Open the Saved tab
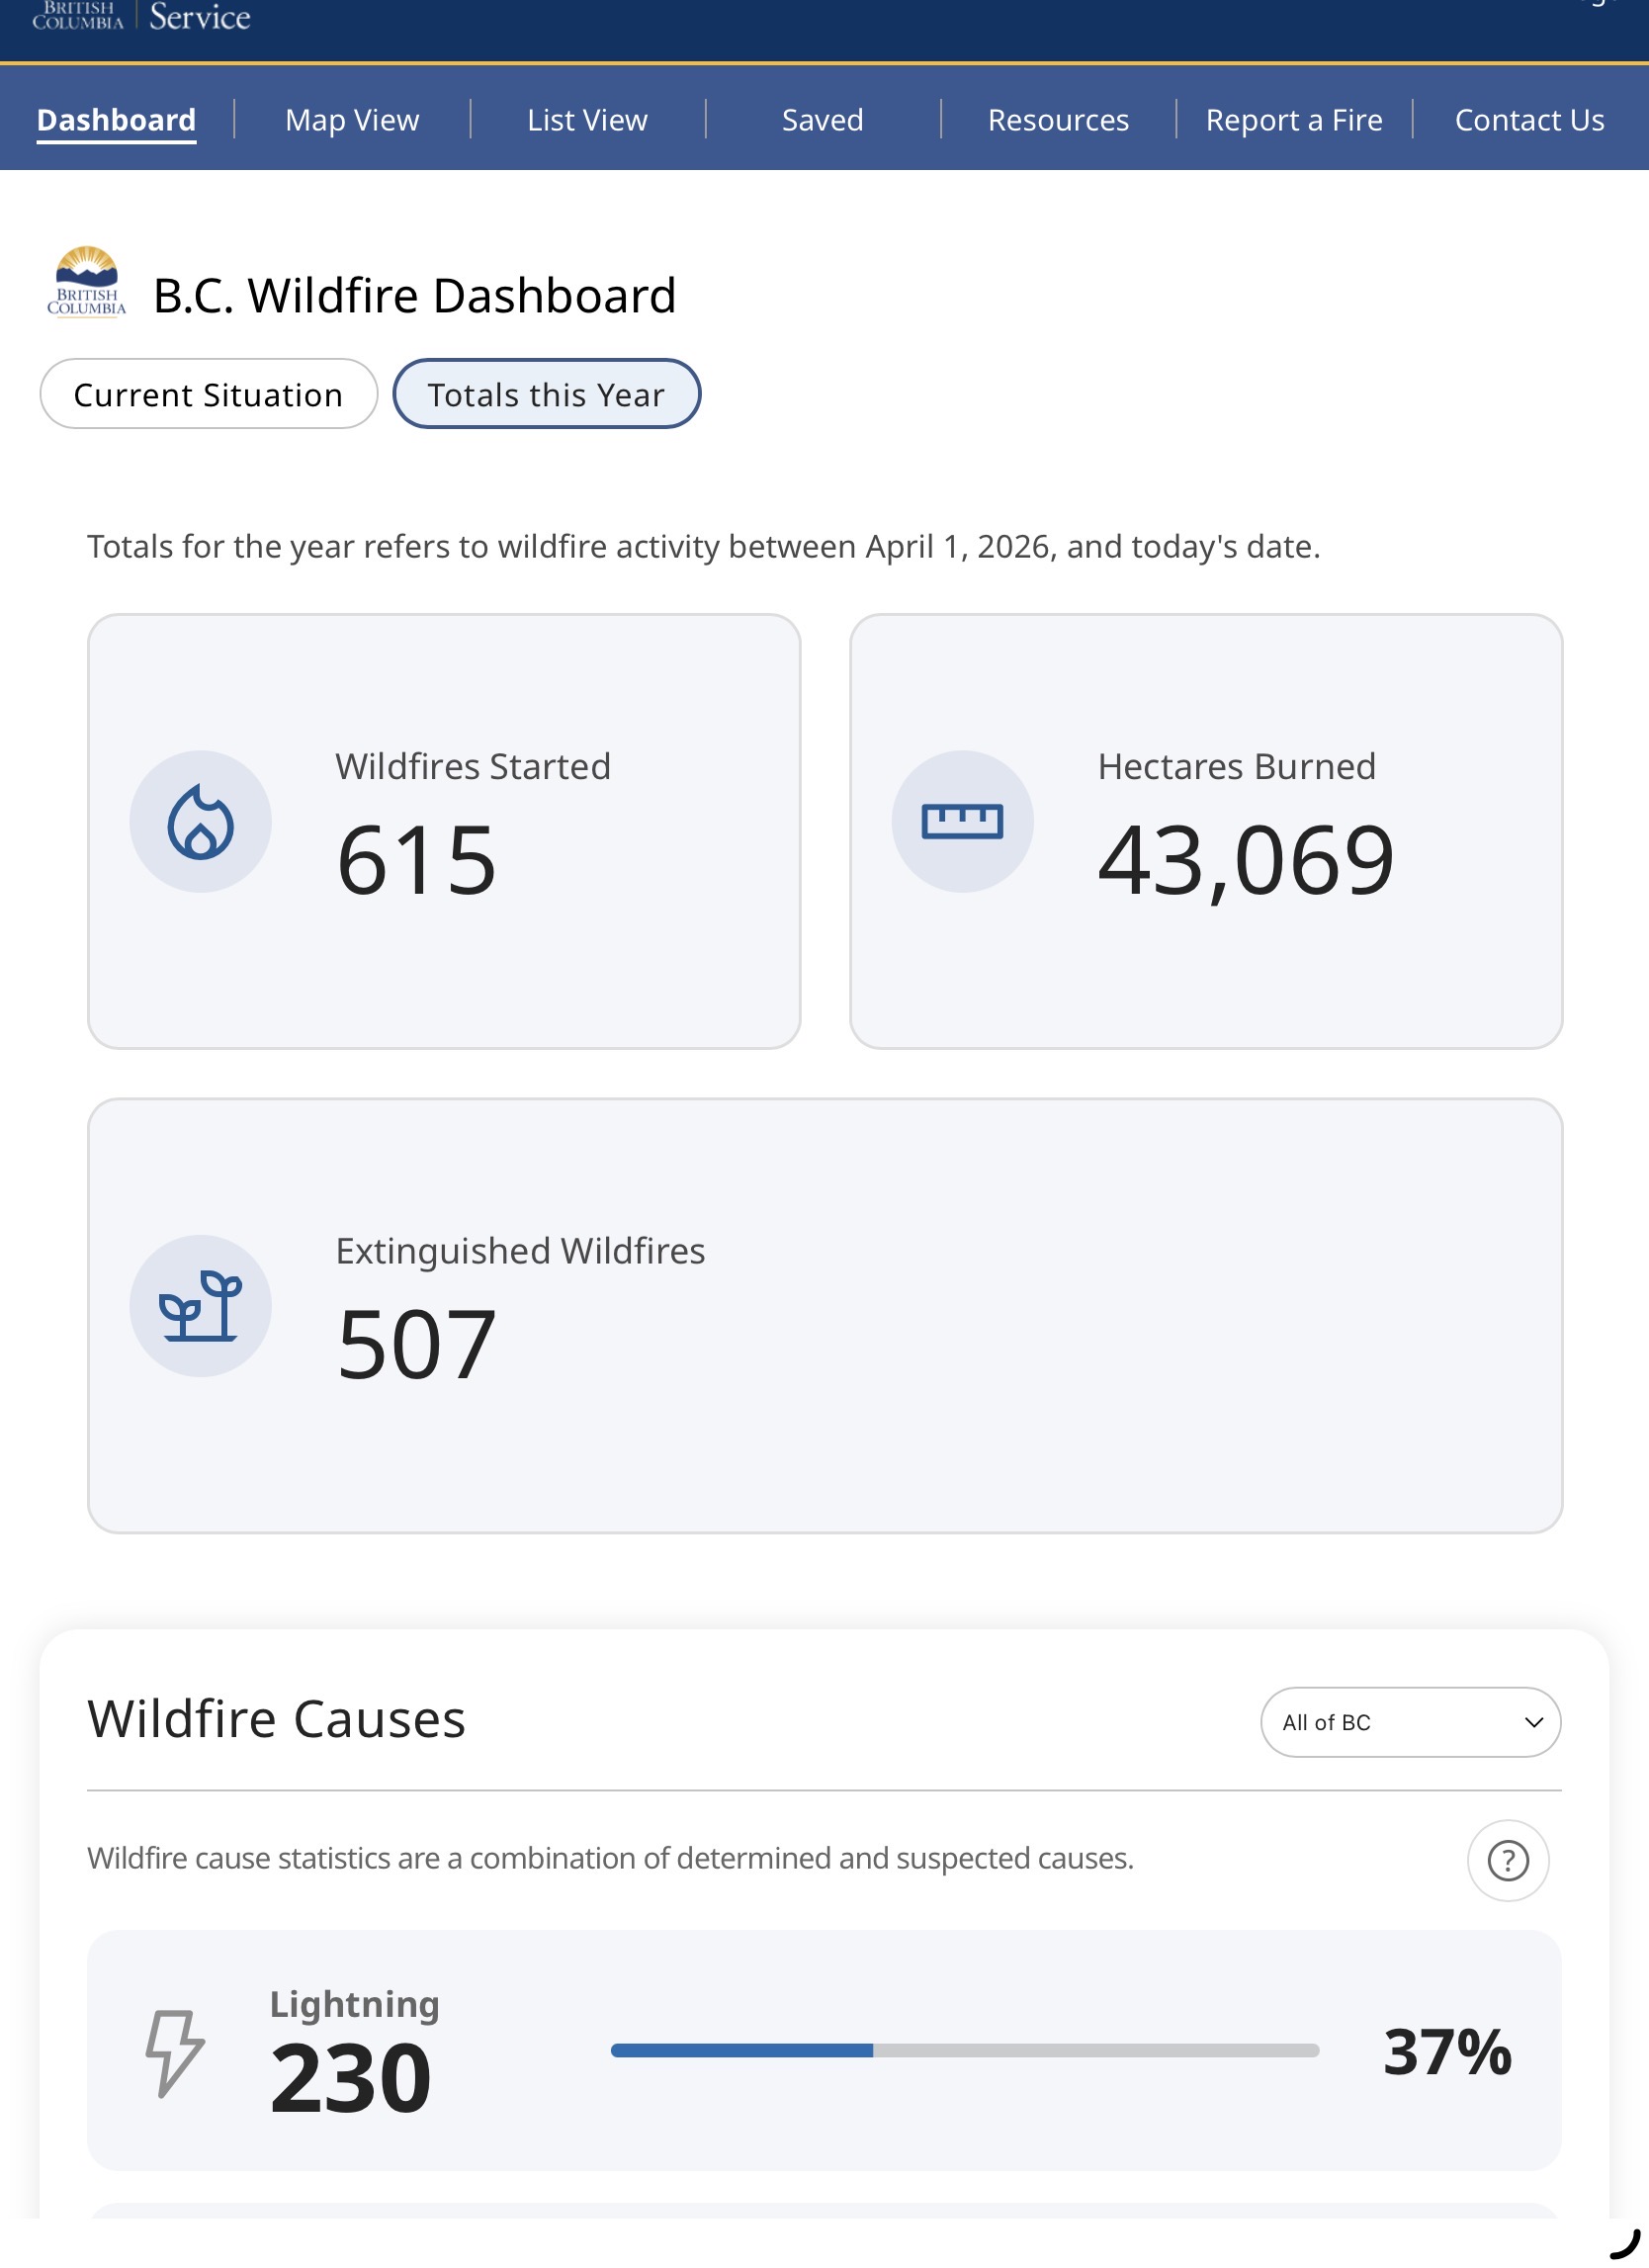The image size is (1649, 2268). coord(822,120)
